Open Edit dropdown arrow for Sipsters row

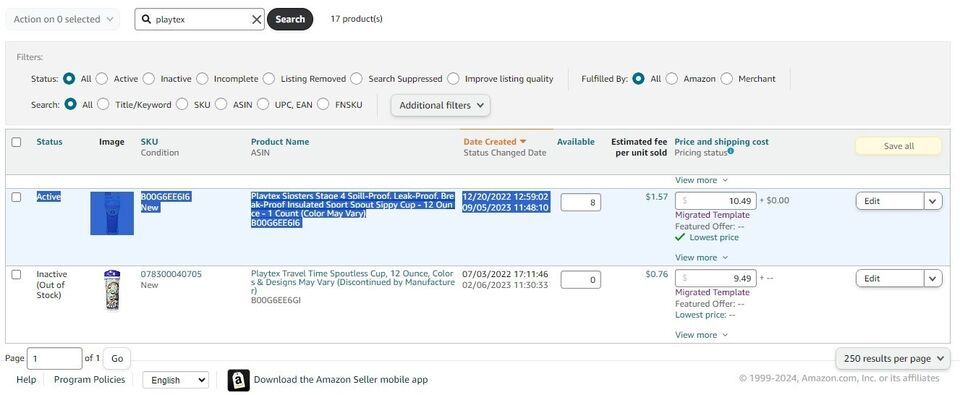pos(933,201)
